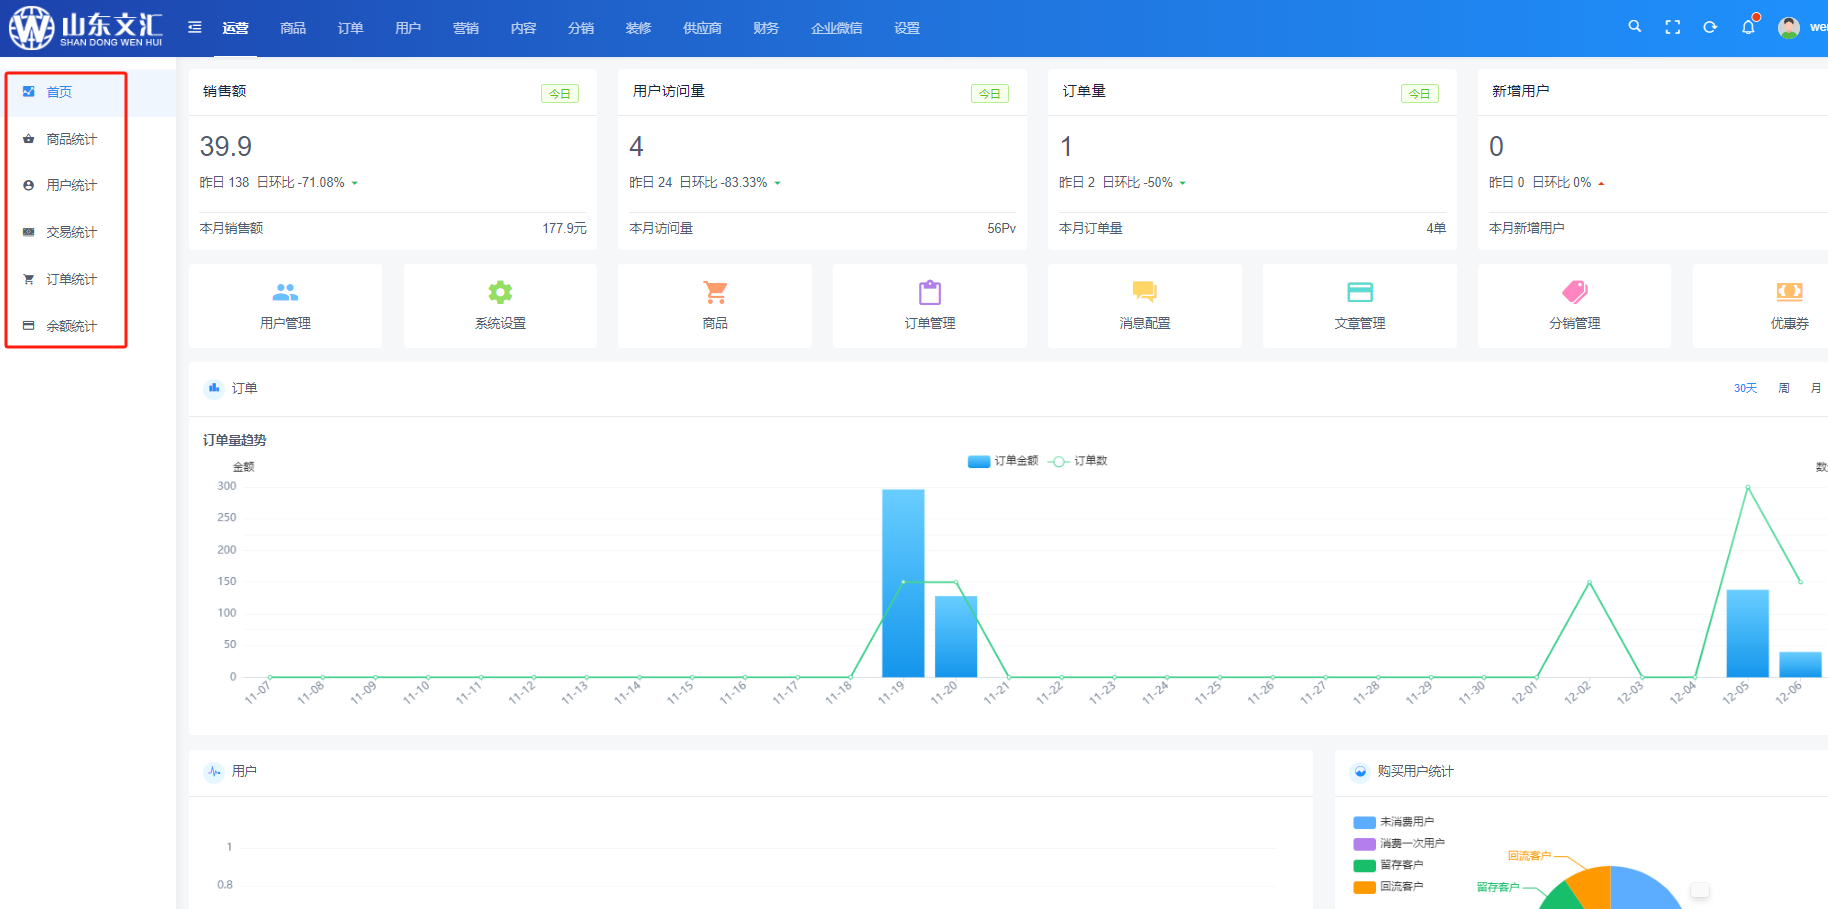Switch to 财务 top menu

tap(766, 28)
